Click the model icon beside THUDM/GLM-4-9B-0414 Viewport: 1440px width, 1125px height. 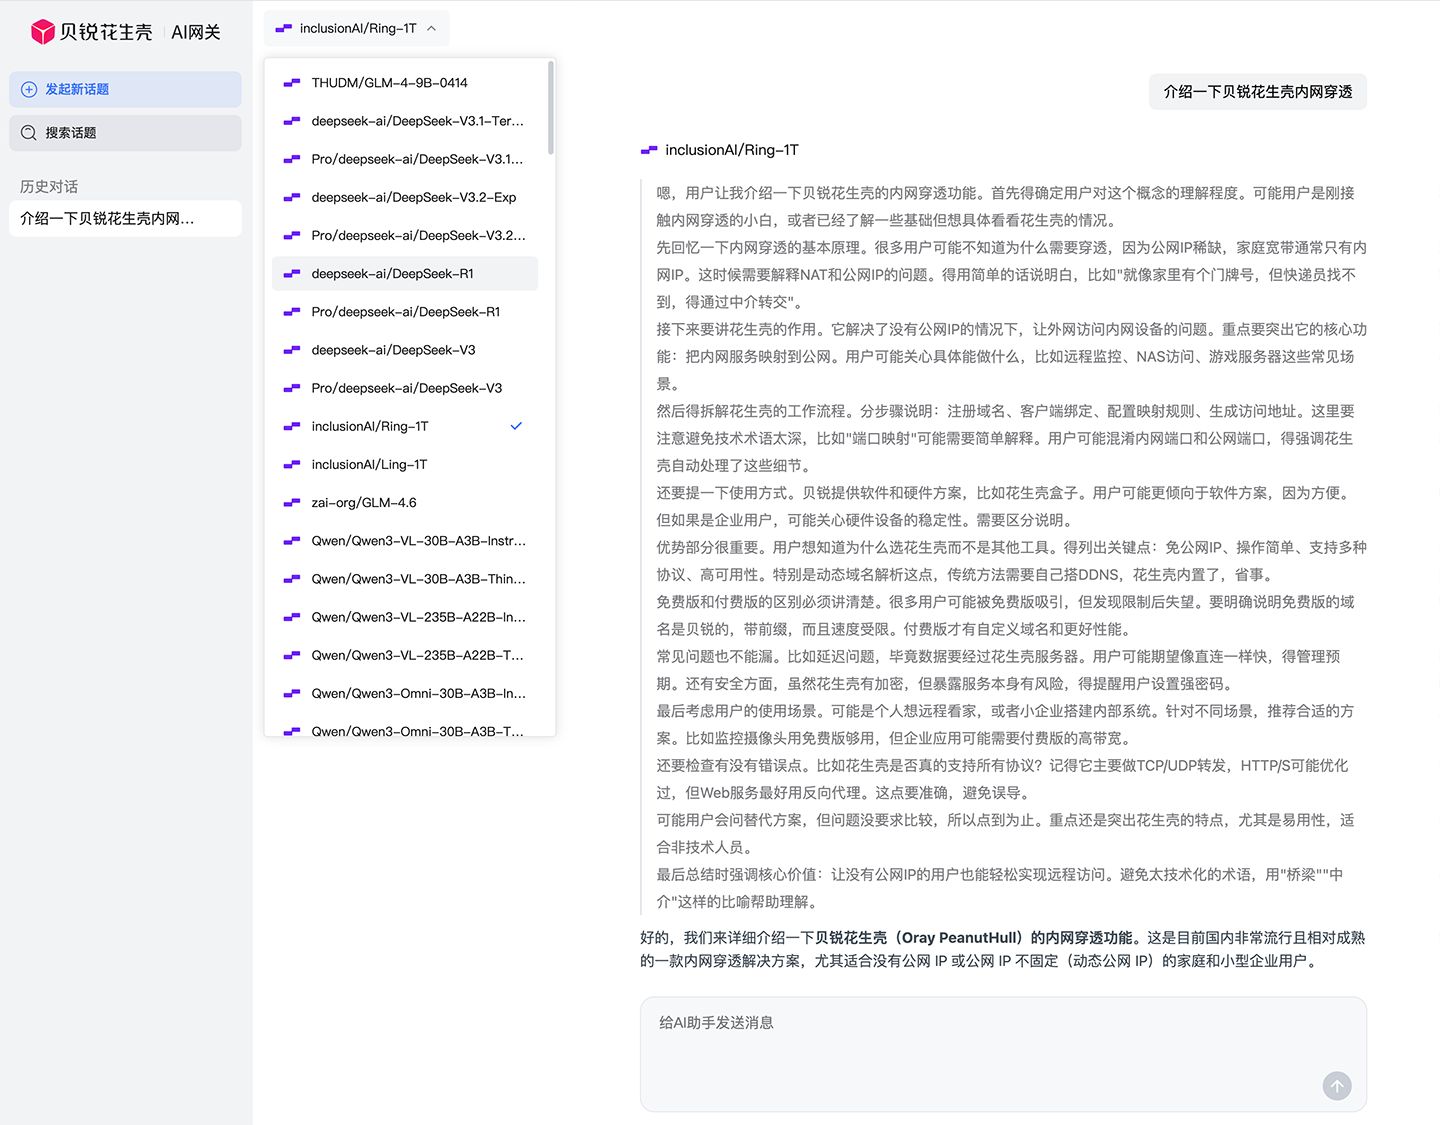[x=292, y=83]
